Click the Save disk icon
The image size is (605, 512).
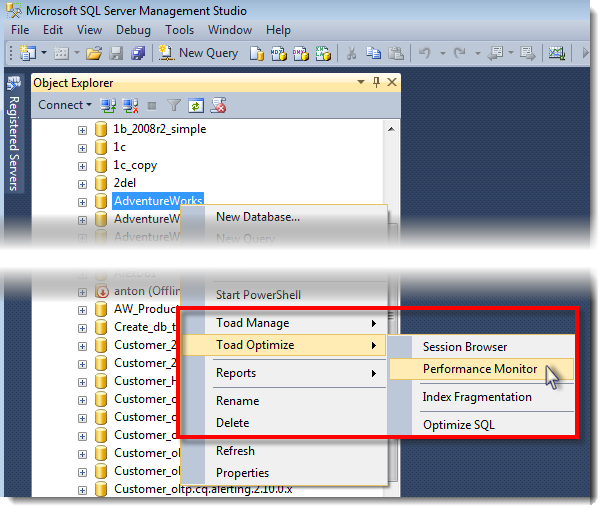[116, 53]
